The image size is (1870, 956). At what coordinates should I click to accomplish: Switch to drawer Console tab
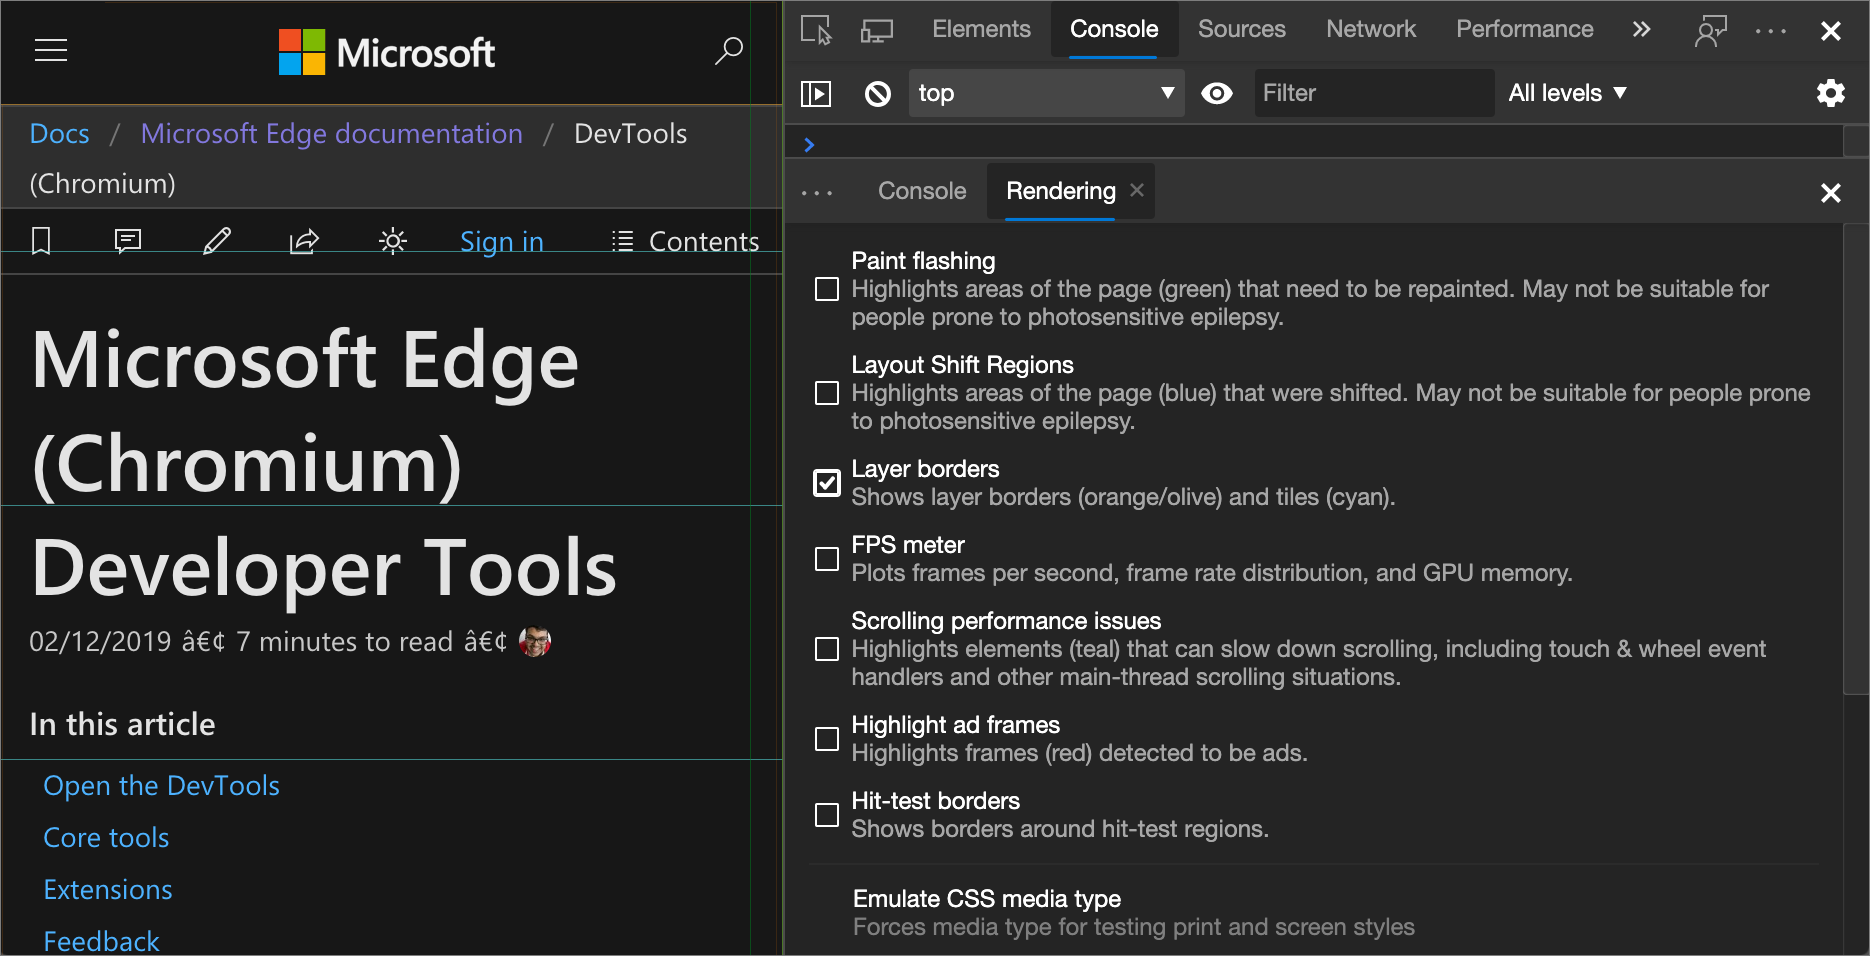point(922,191)
